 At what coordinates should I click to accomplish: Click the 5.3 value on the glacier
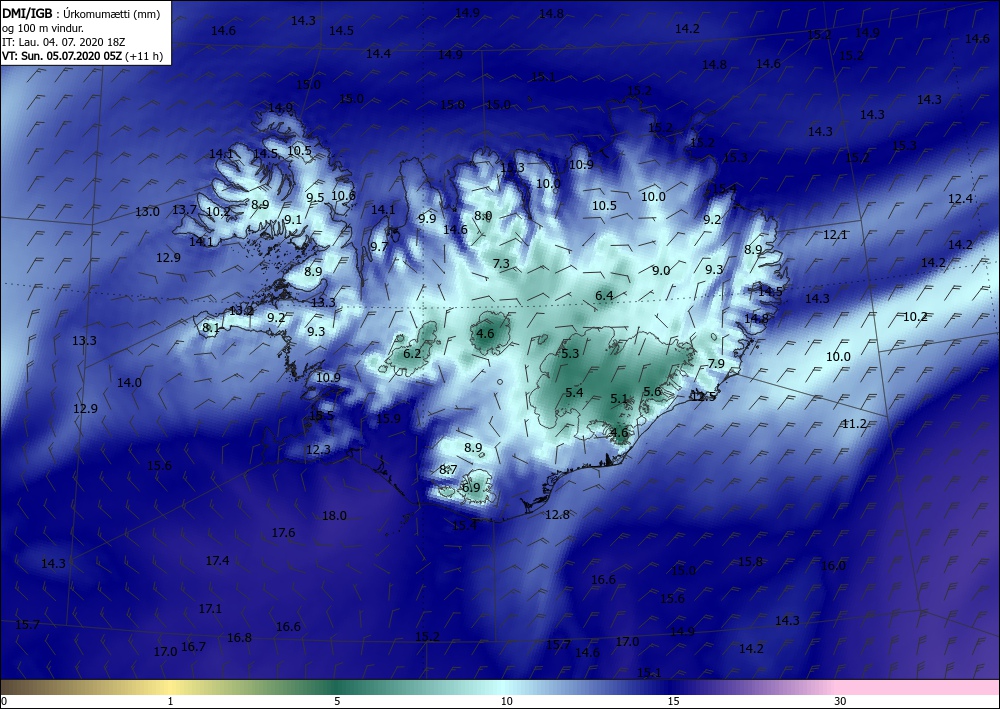coord(570,353)
